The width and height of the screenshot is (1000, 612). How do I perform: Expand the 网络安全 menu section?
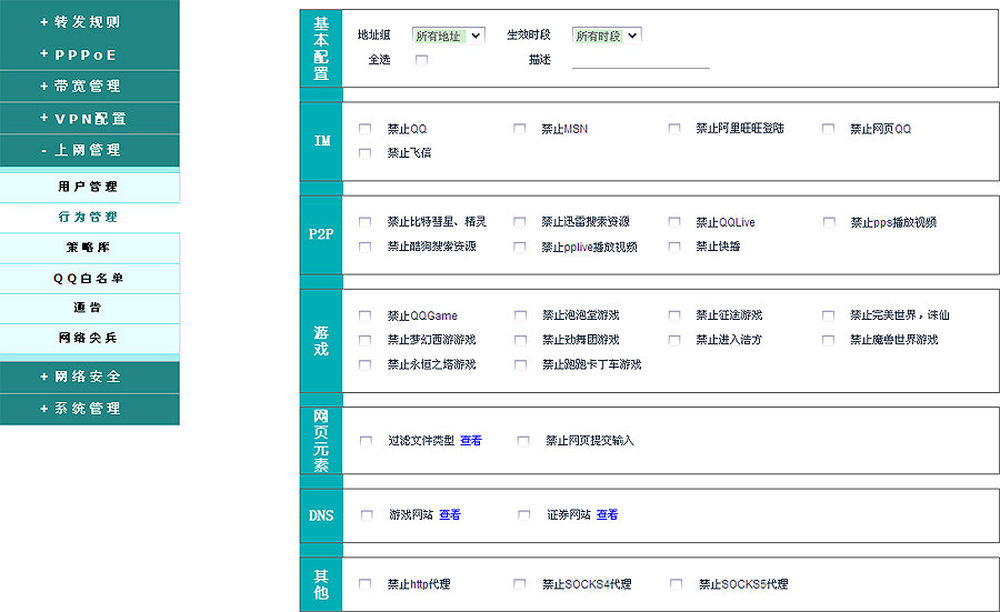[89, 377]
